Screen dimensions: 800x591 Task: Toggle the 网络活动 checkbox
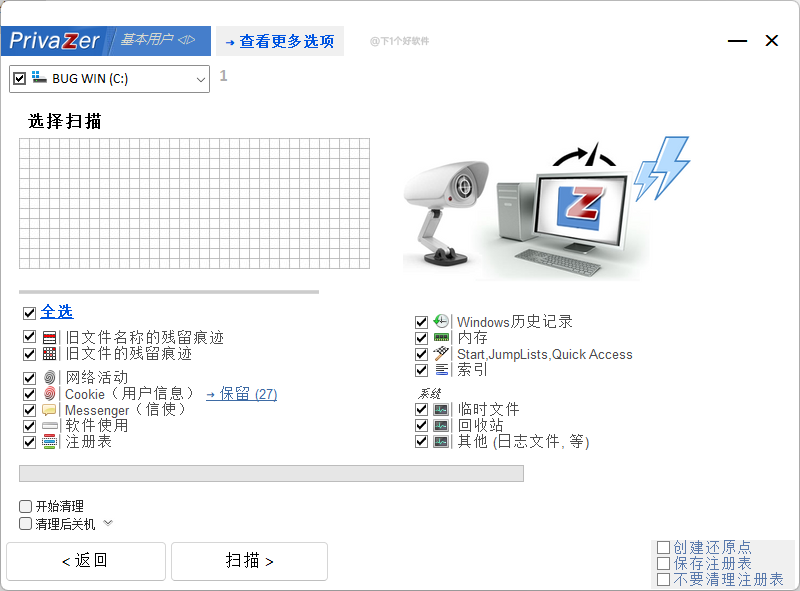click(x=30, y=378)
